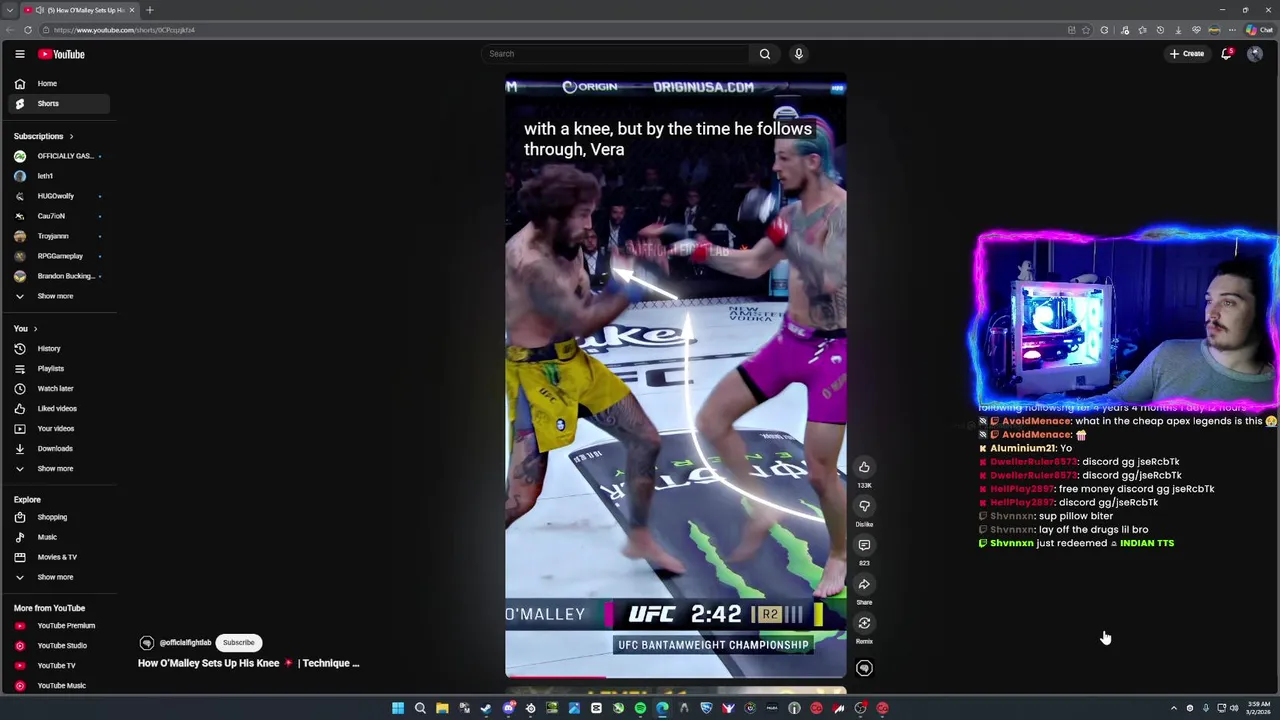Open the account avatar menu
Viewport: 1280px width, 720px height.
coord(1255,54)
